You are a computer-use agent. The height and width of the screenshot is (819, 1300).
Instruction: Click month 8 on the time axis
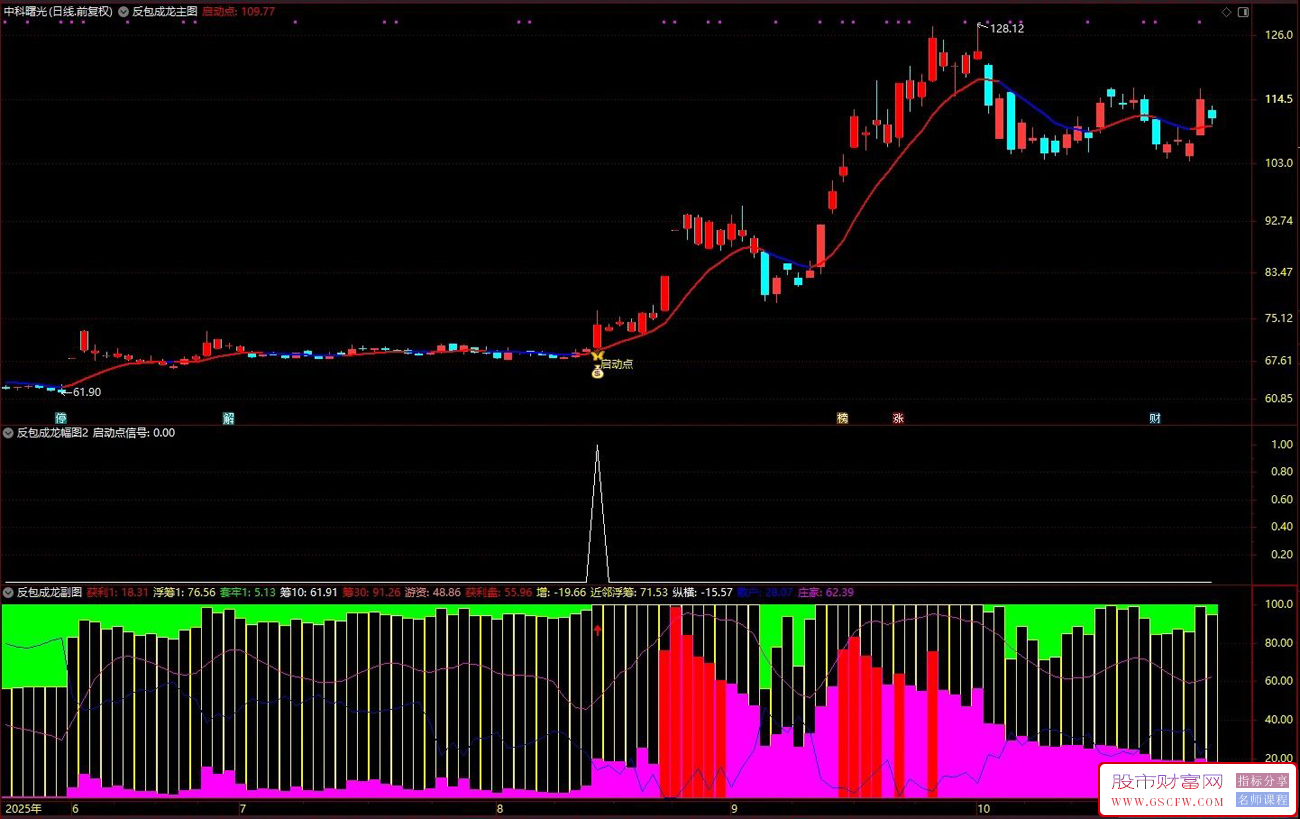pos(500,808)
